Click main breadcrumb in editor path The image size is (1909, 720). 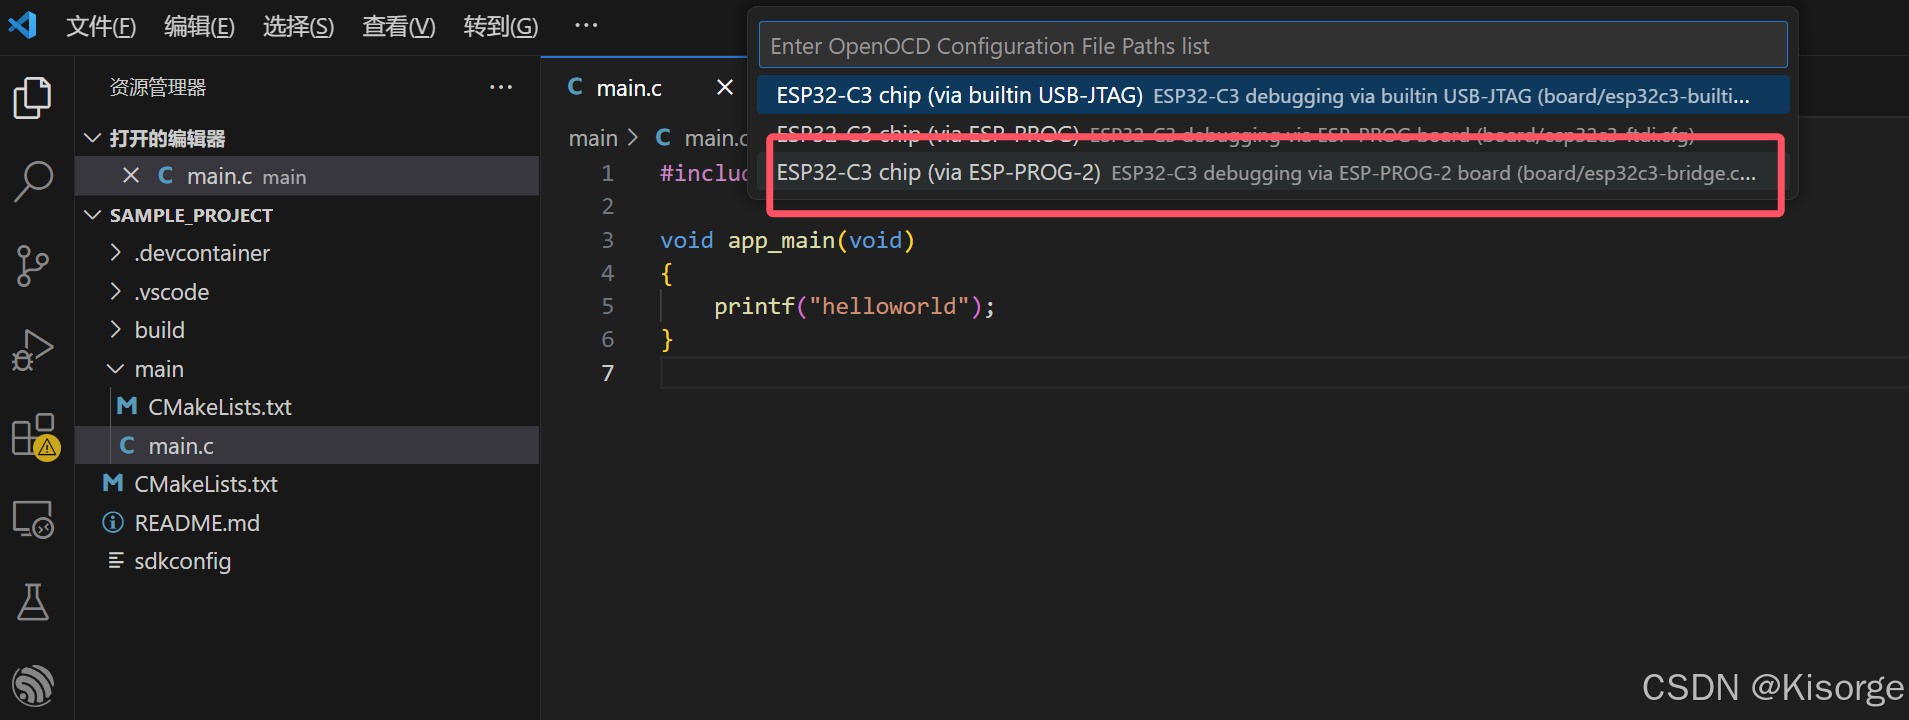pos(593,138)
